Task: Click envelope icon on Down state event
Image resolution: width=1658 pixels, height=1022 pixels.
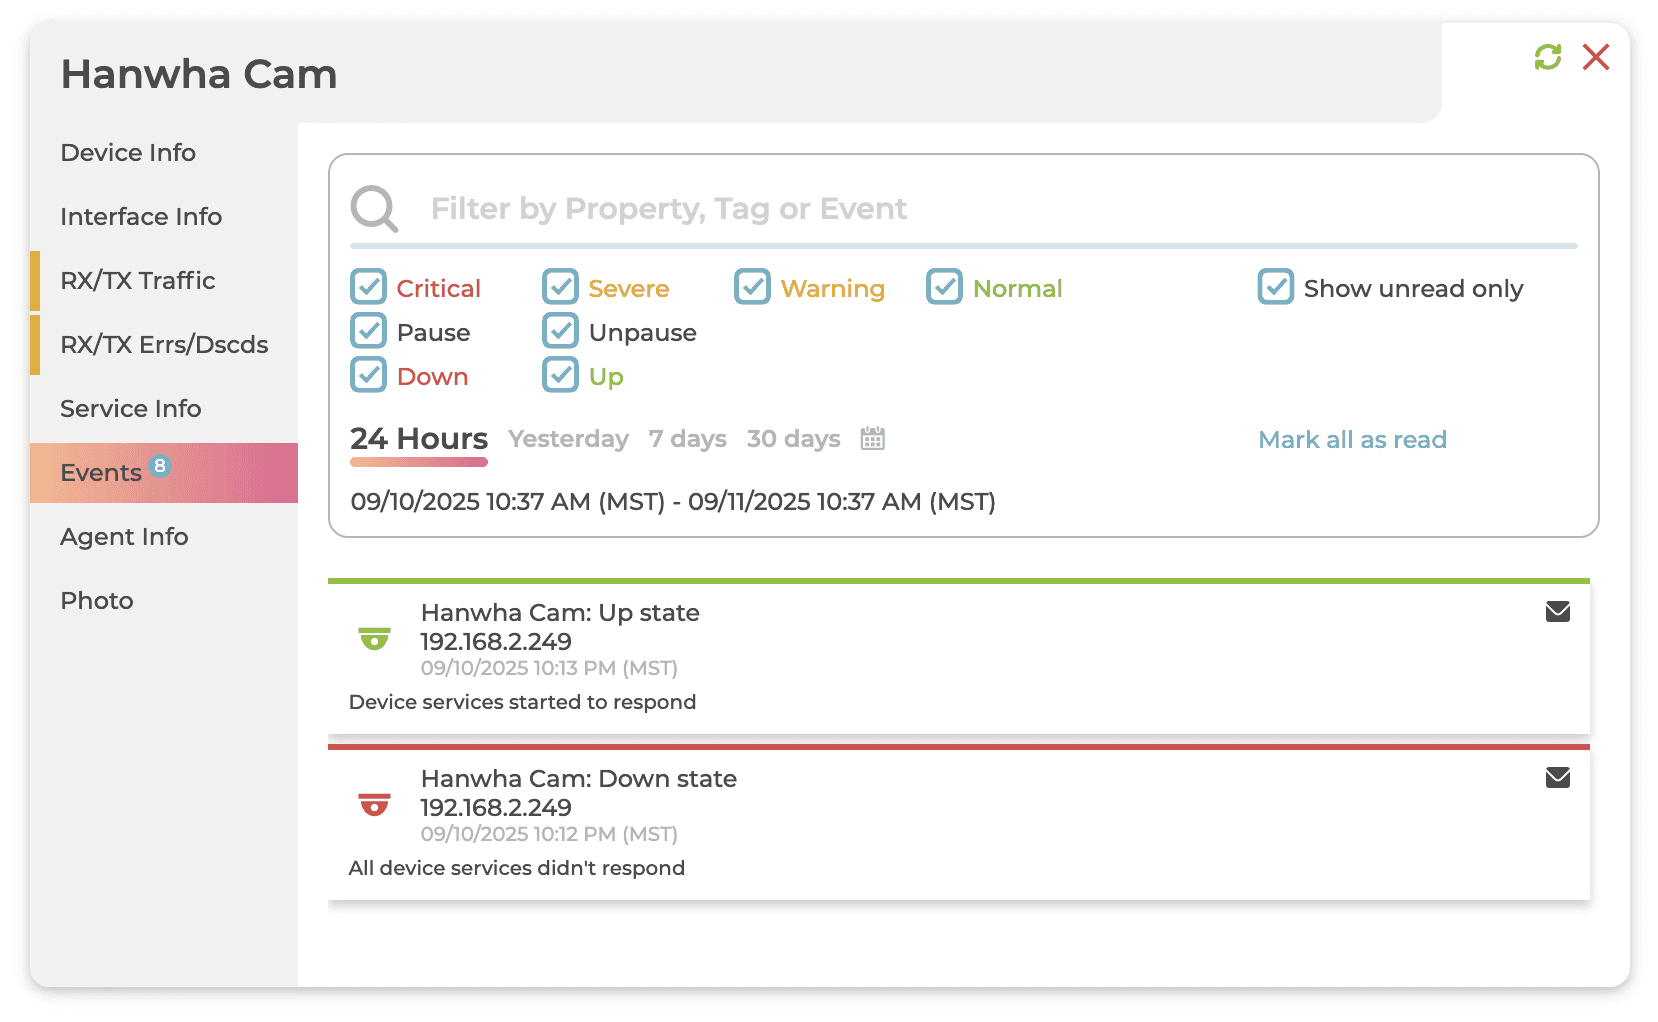Action: (1558, 777)
